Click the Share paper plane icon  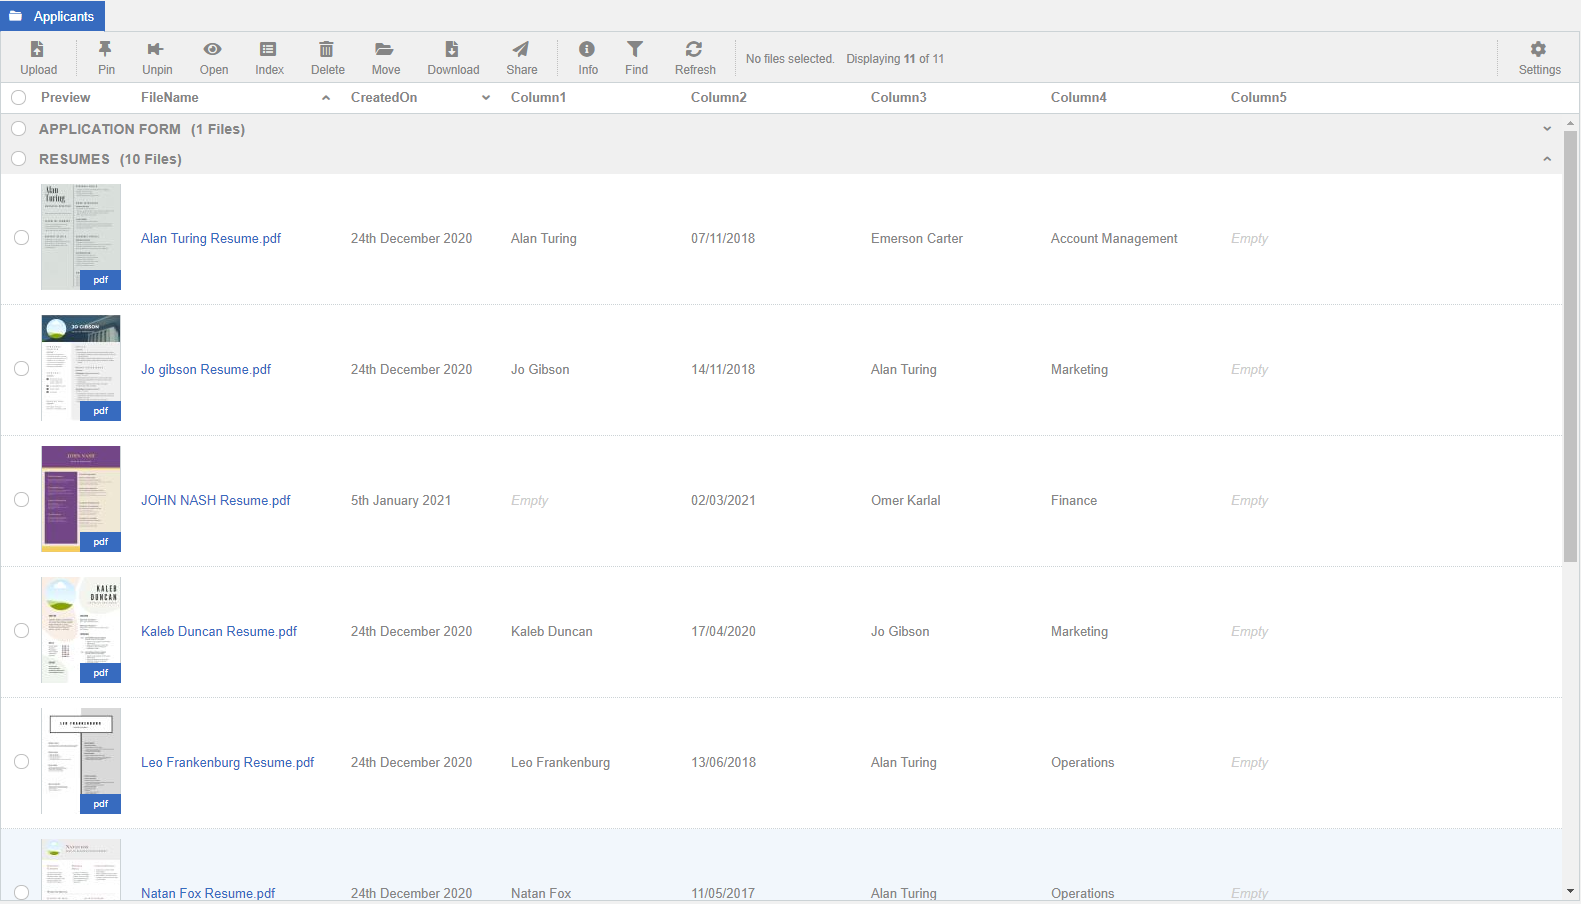(x=521, y=49)
